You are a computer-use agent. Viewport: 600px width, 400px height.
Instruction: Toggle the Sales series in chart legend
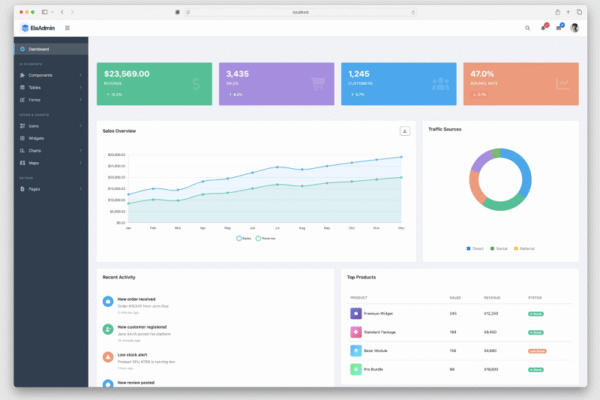244,238
